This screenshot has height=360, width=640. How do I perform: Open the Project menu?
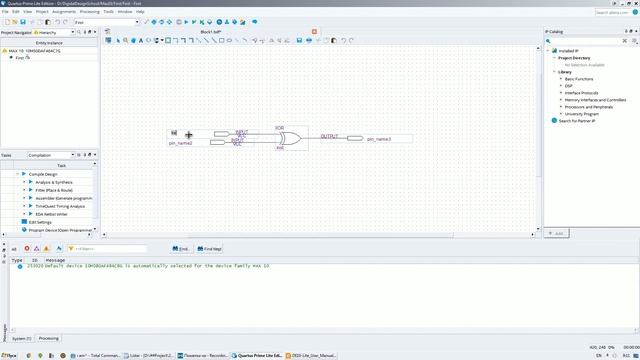point(42,12)
